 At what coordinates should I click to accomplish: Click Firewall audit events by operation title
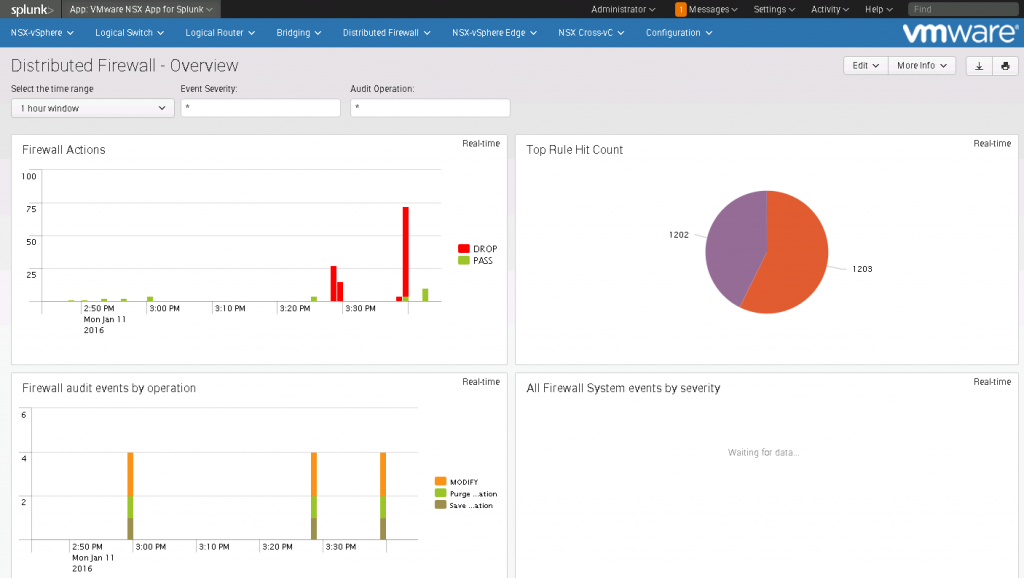pos(109,388)
